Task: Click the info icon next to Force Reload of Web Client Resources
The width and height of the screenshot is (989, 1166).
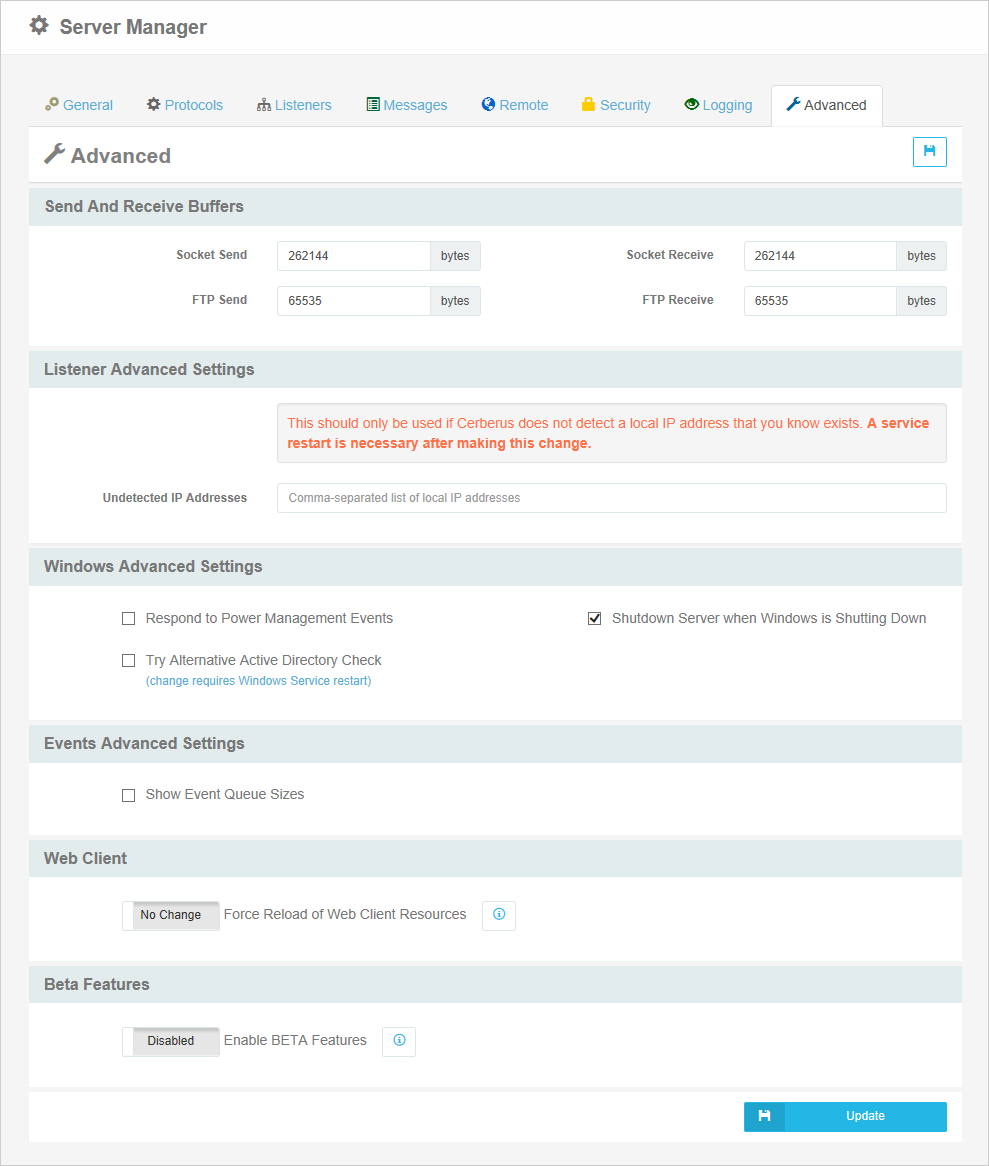Action: point(498,915)
